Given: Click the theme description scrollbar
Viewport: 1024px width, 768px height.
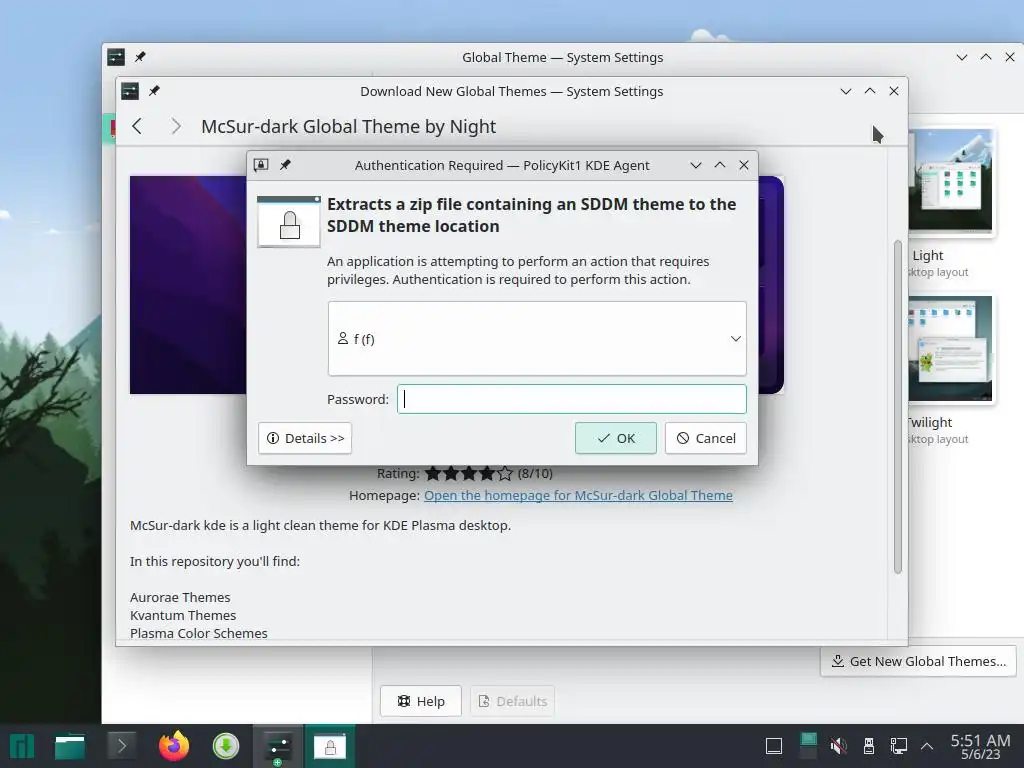Looking at the screenshot, I should point(898,408).
